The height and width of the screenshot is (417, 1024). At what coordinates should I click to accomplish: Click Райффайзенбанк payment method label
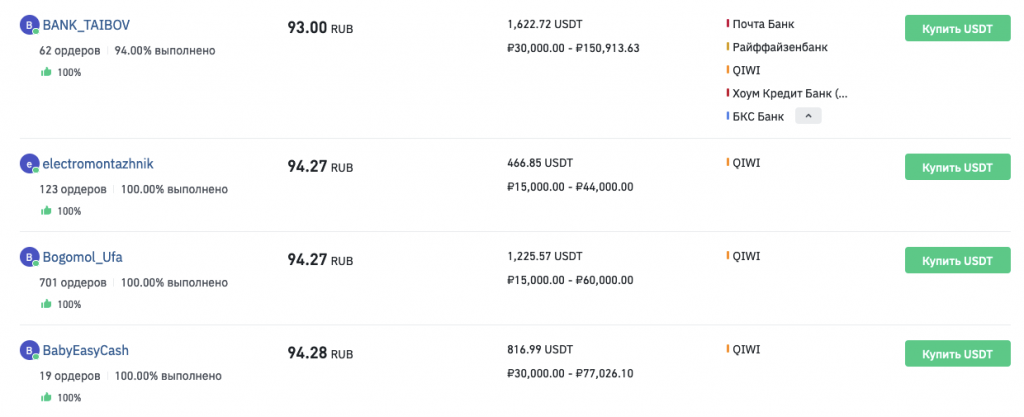click(780, 47)
